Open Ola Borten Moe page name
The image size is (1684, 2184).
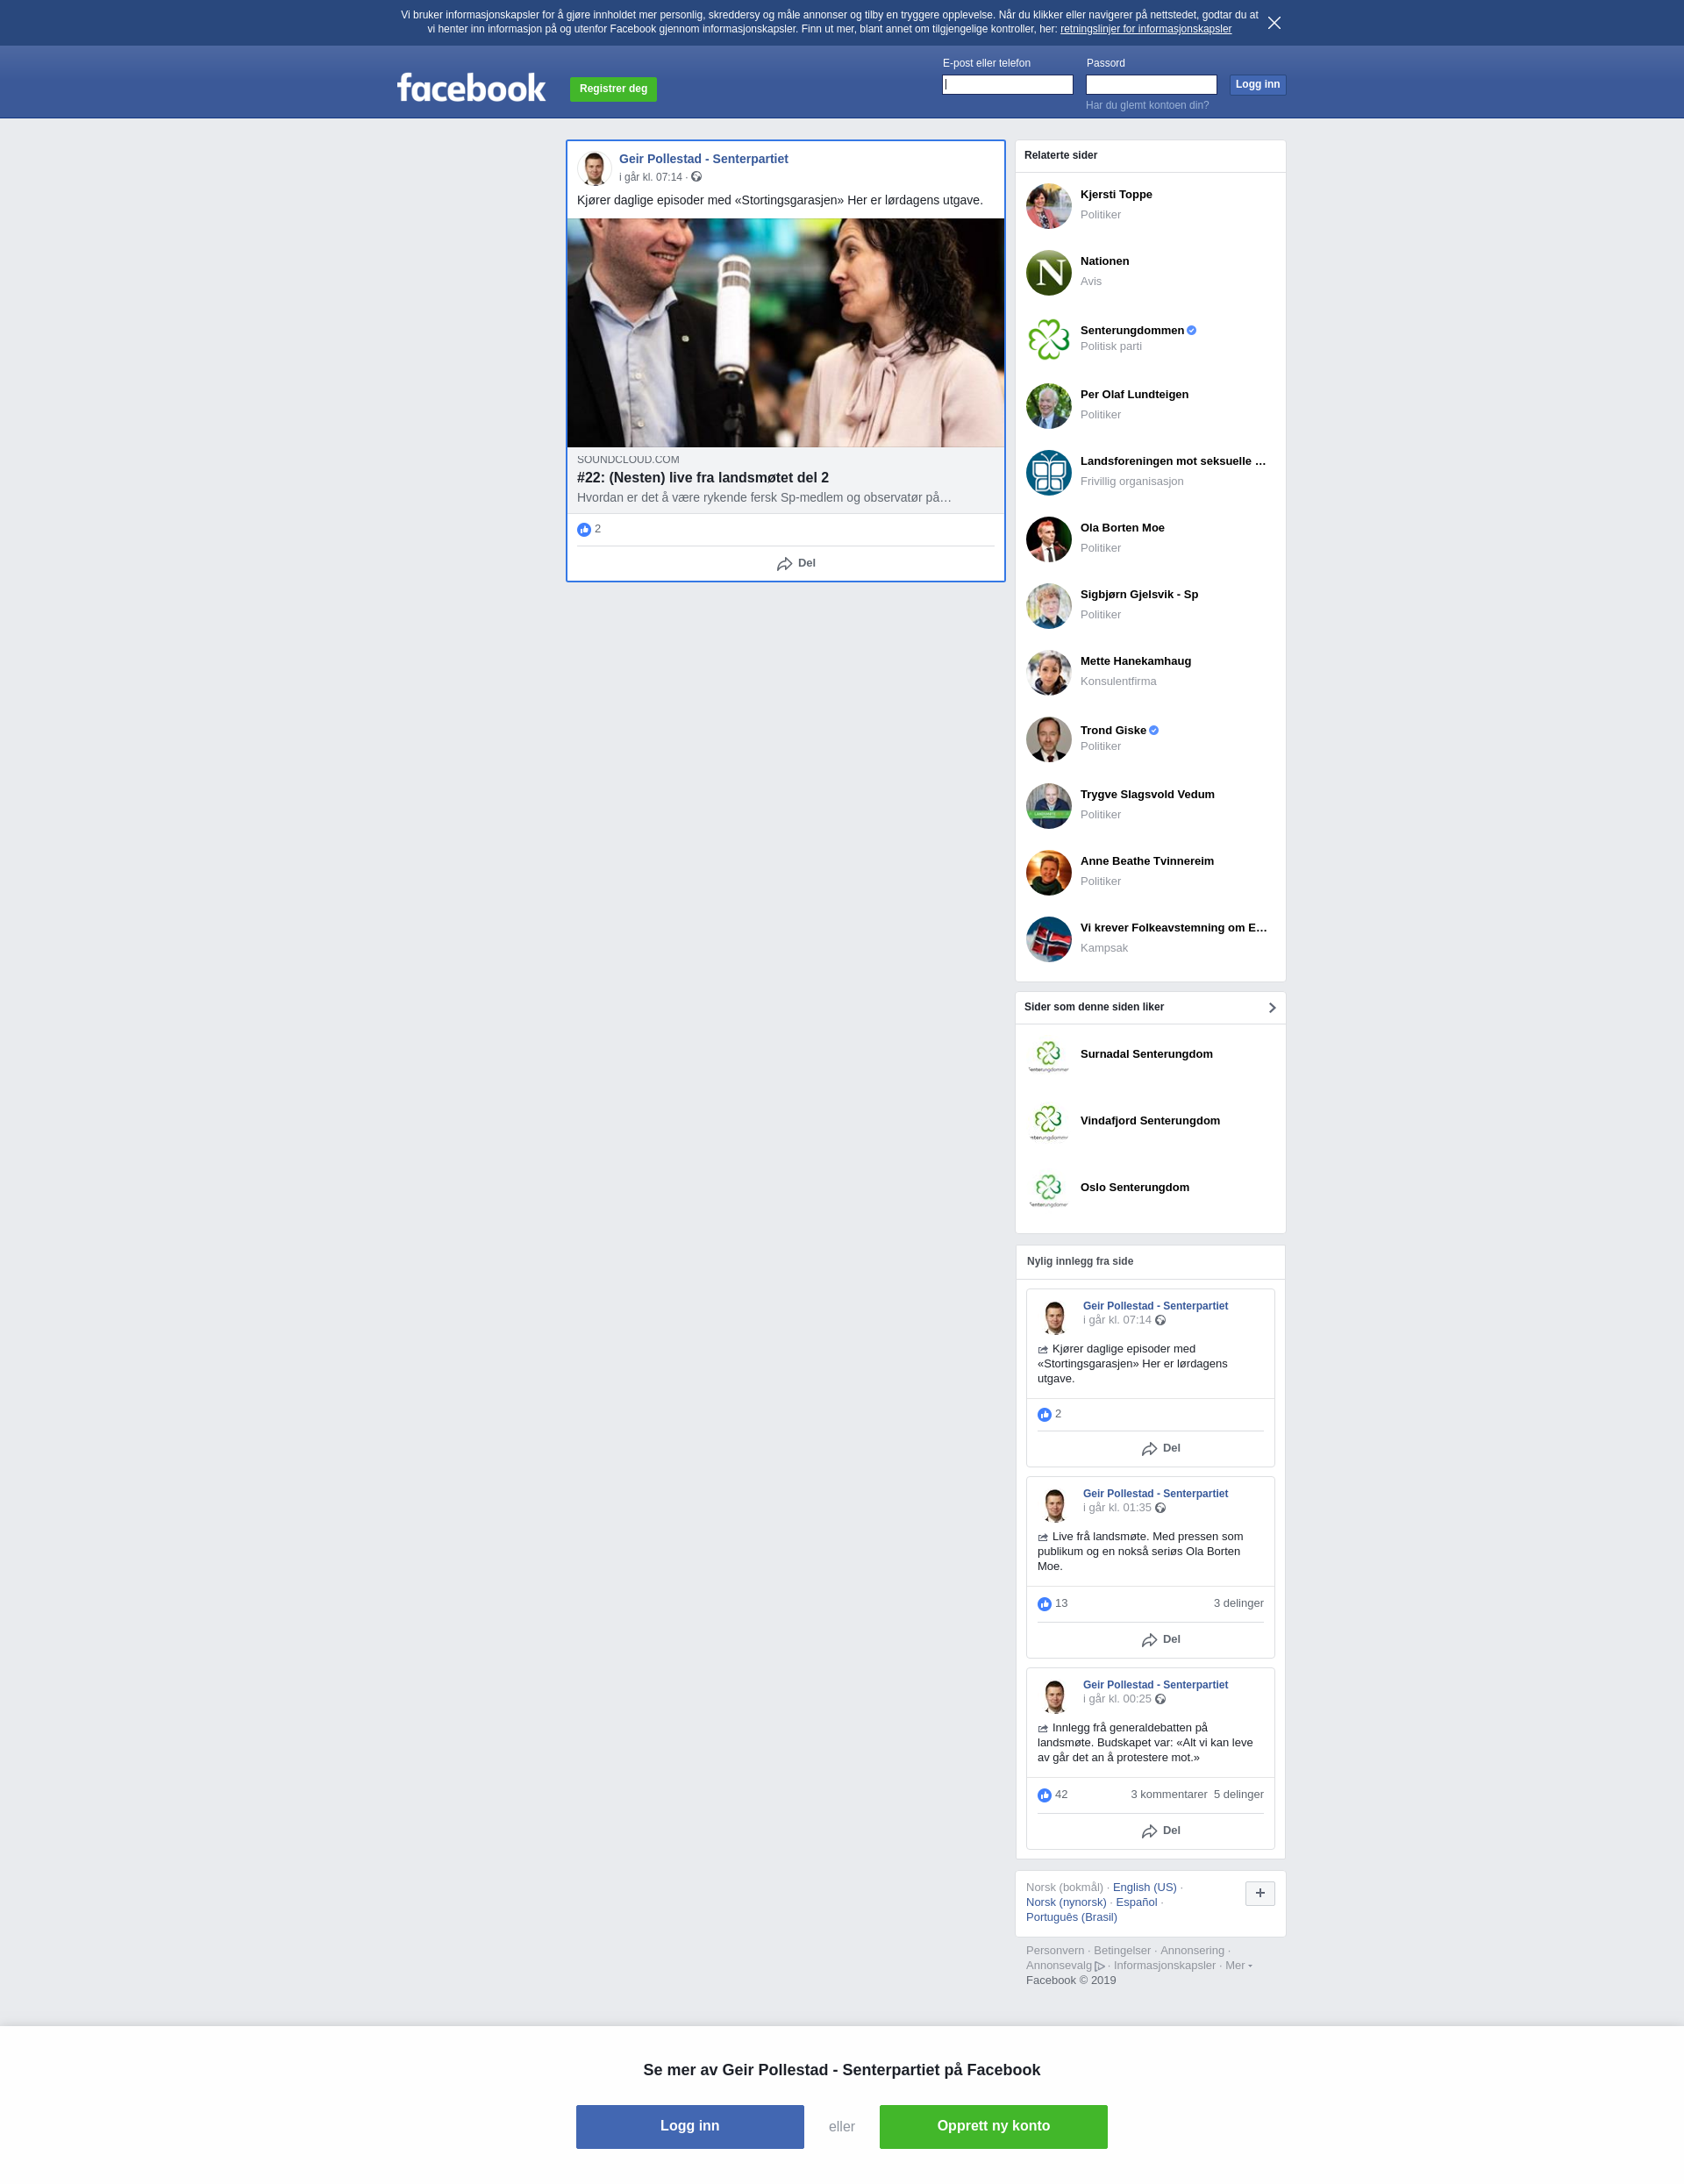coord(1122,528)
